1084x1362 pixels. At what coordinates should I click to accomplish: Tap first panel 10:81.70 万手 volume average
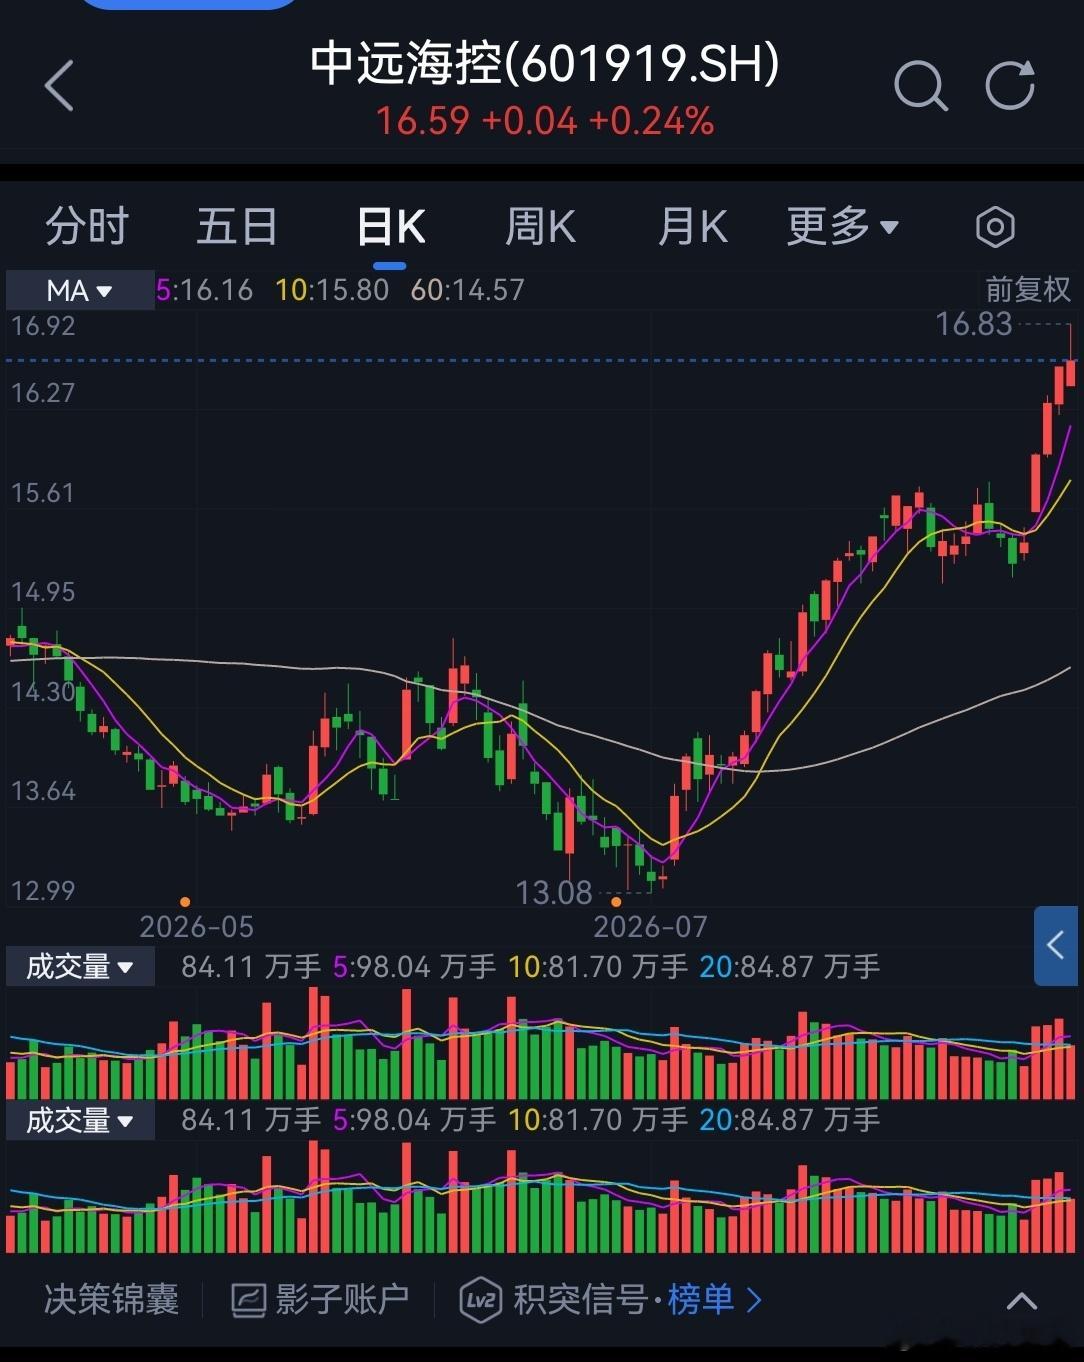pyautogui.click(x=598, y=967)
